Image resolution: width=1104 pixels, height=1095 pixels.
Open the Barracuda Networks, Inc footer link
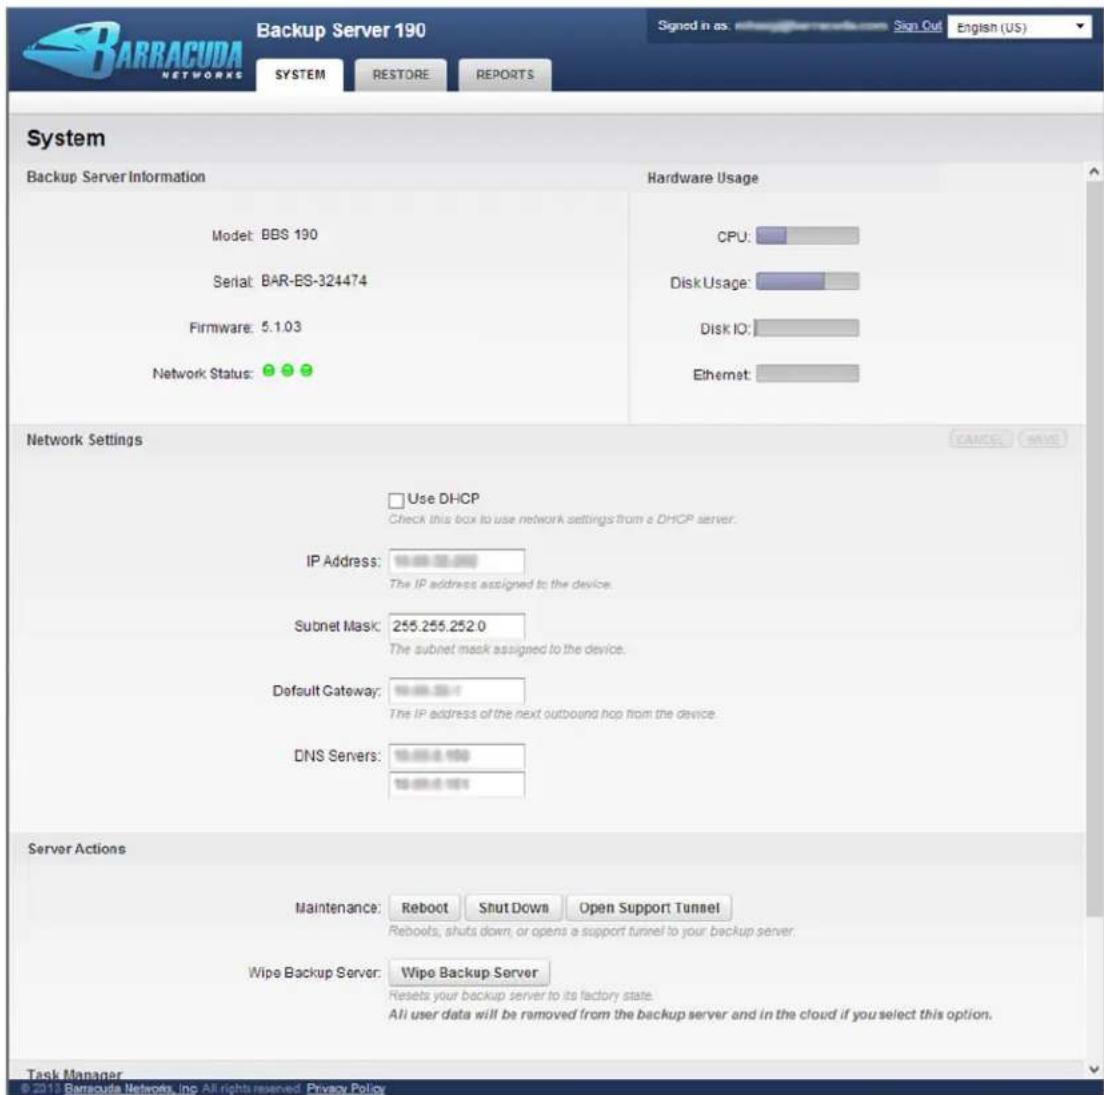click(130, 1088)
